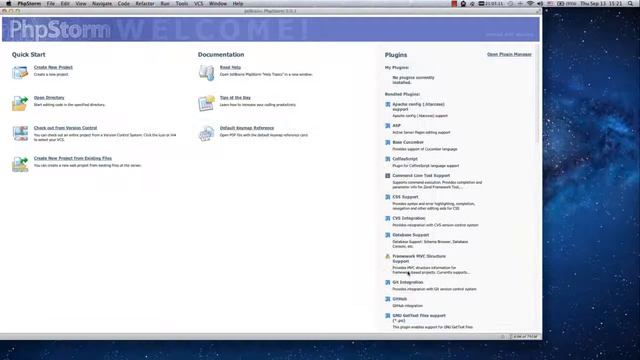Click the CoffeeScript plugin icon
This screenshot has width=640, height=360.
tap(387, 159)
